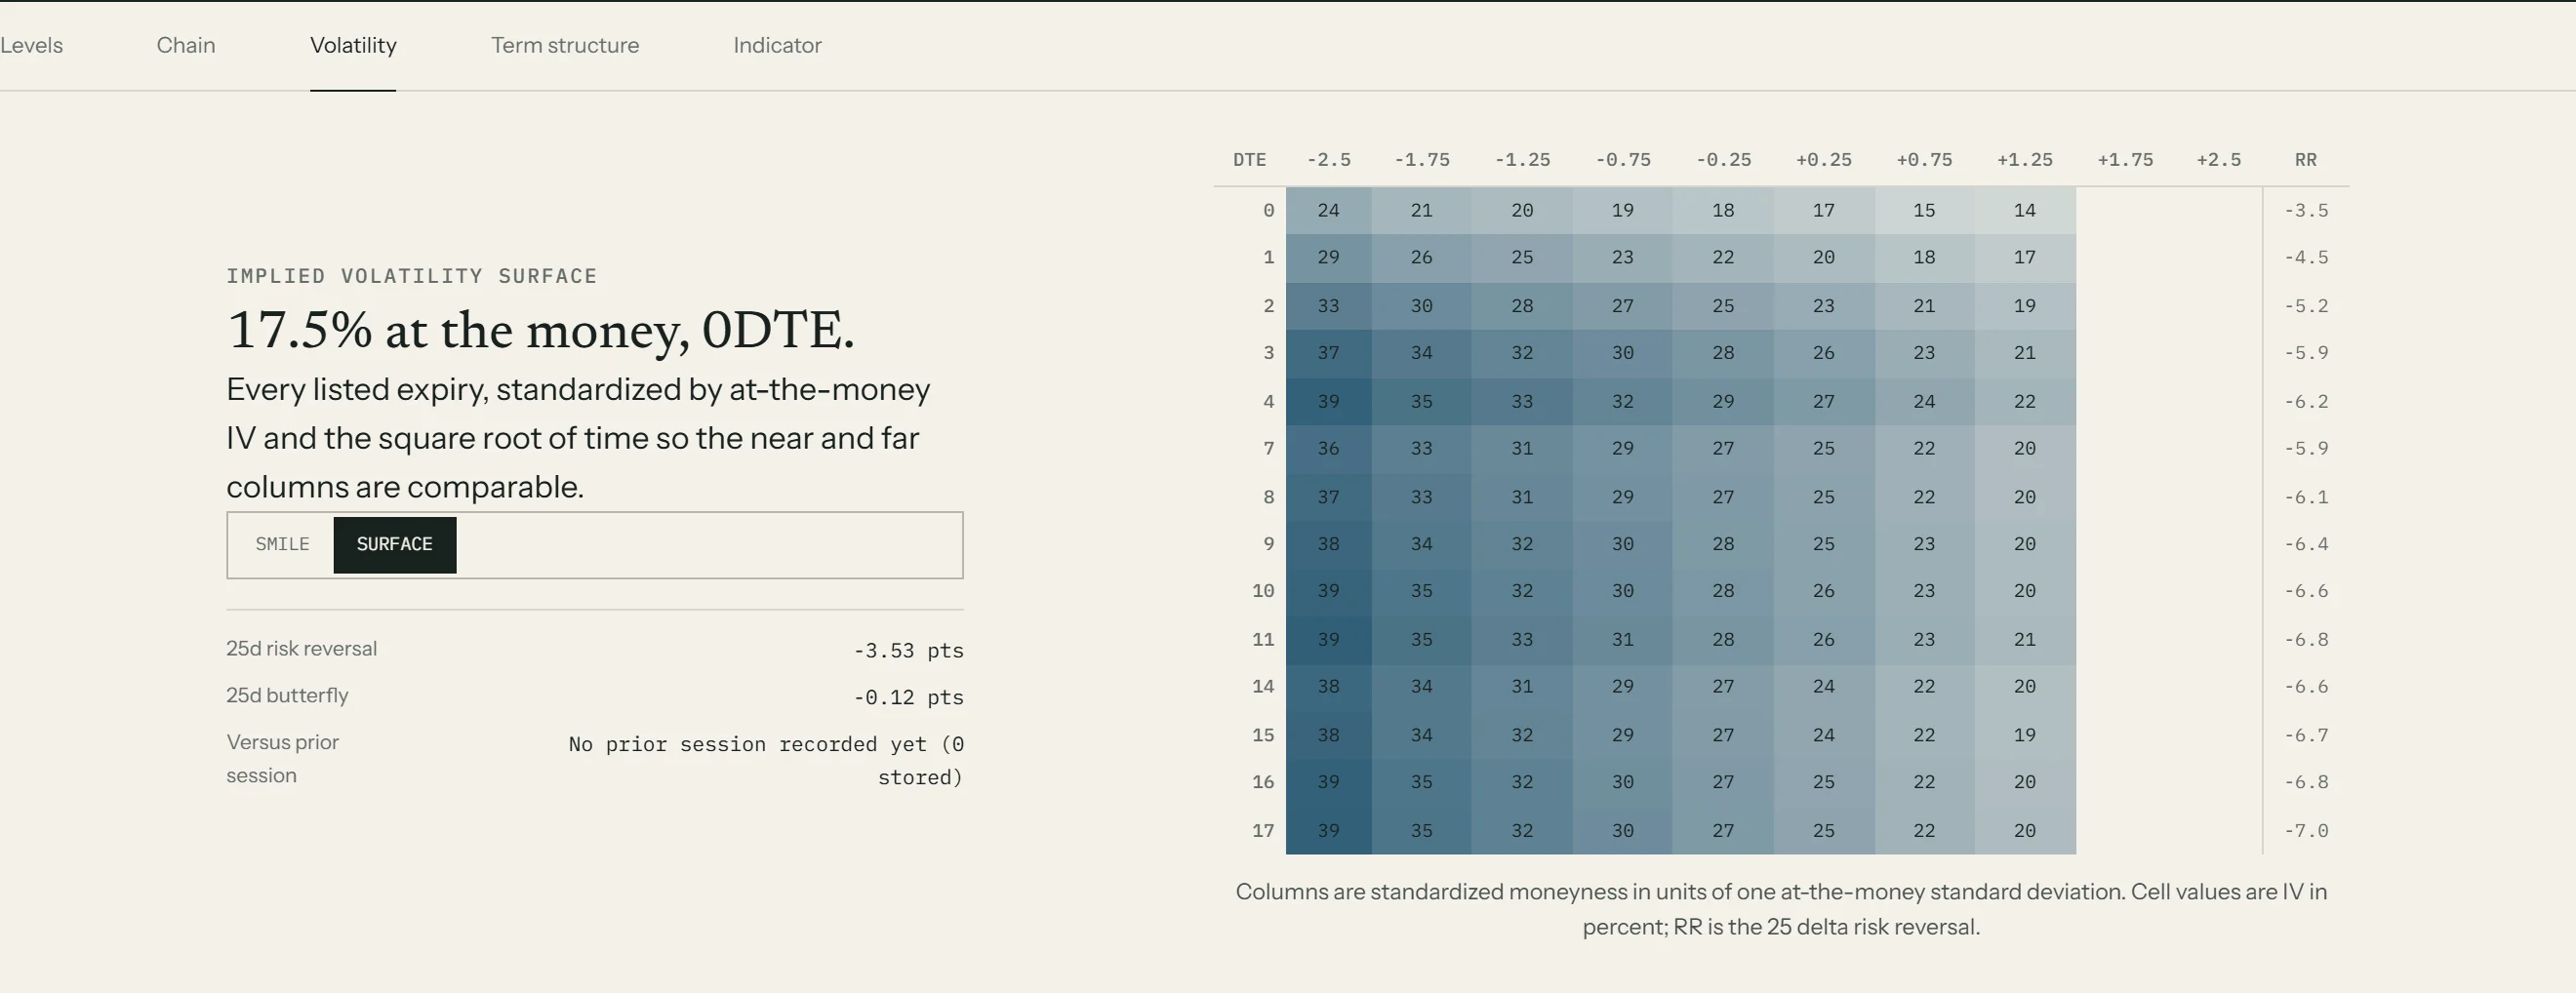Click the 25d risk reversal value -3.53 pts
2576x993 pixels.
[x=908, y=650]
